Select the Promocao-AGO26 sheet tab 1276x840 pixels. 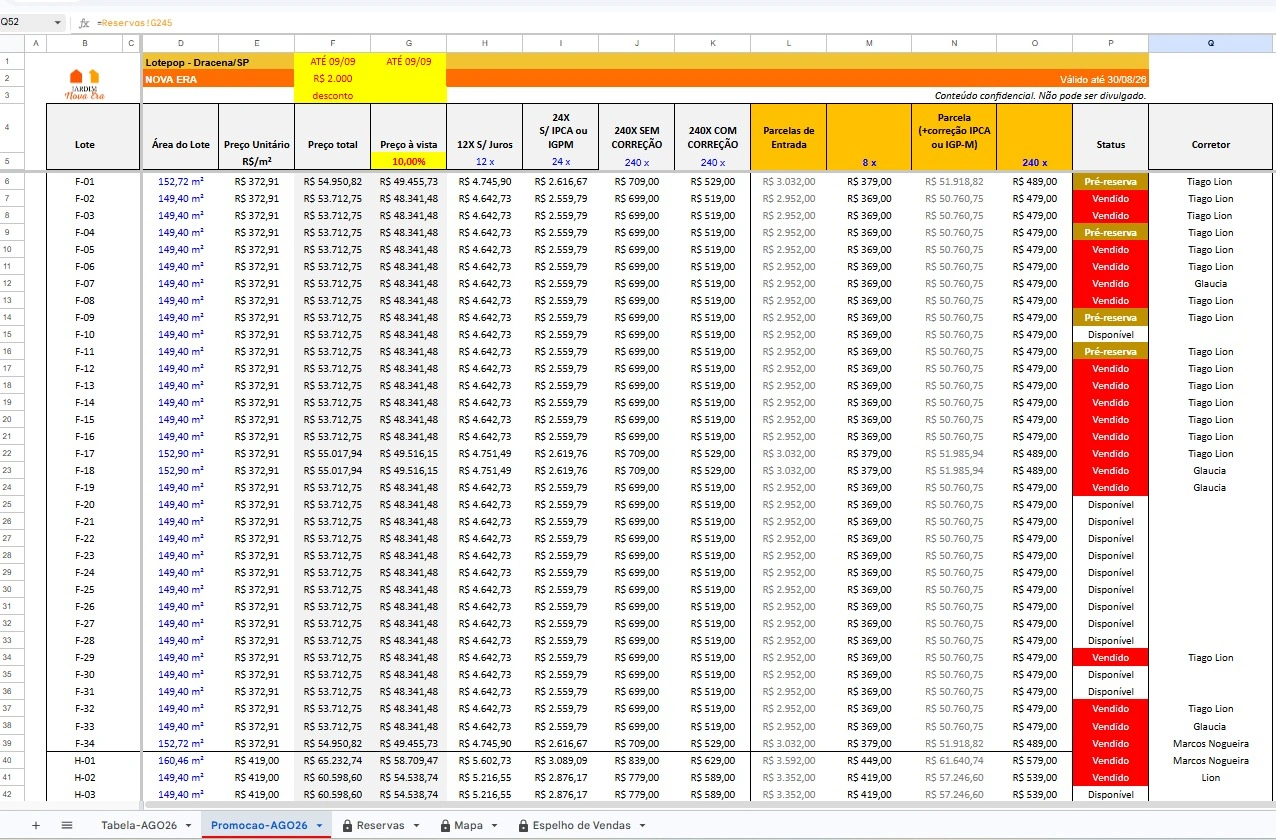pos(259,825)
